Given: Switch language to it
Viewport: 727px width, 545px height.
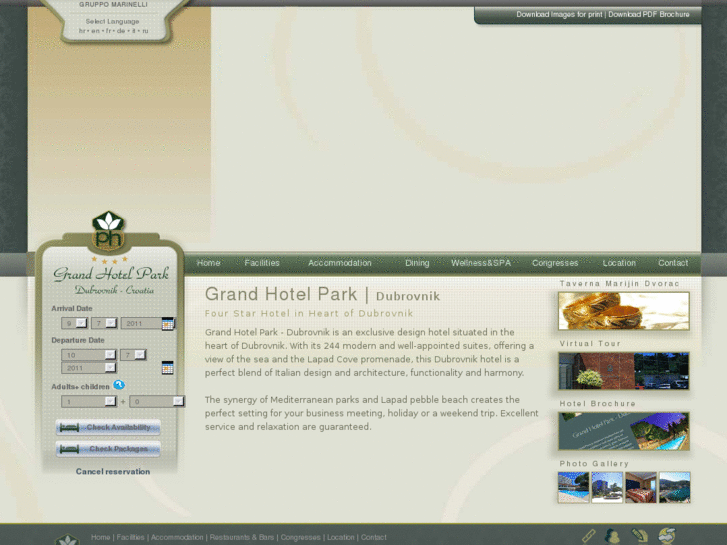Looking at the screenshot, I should (134, 31).
